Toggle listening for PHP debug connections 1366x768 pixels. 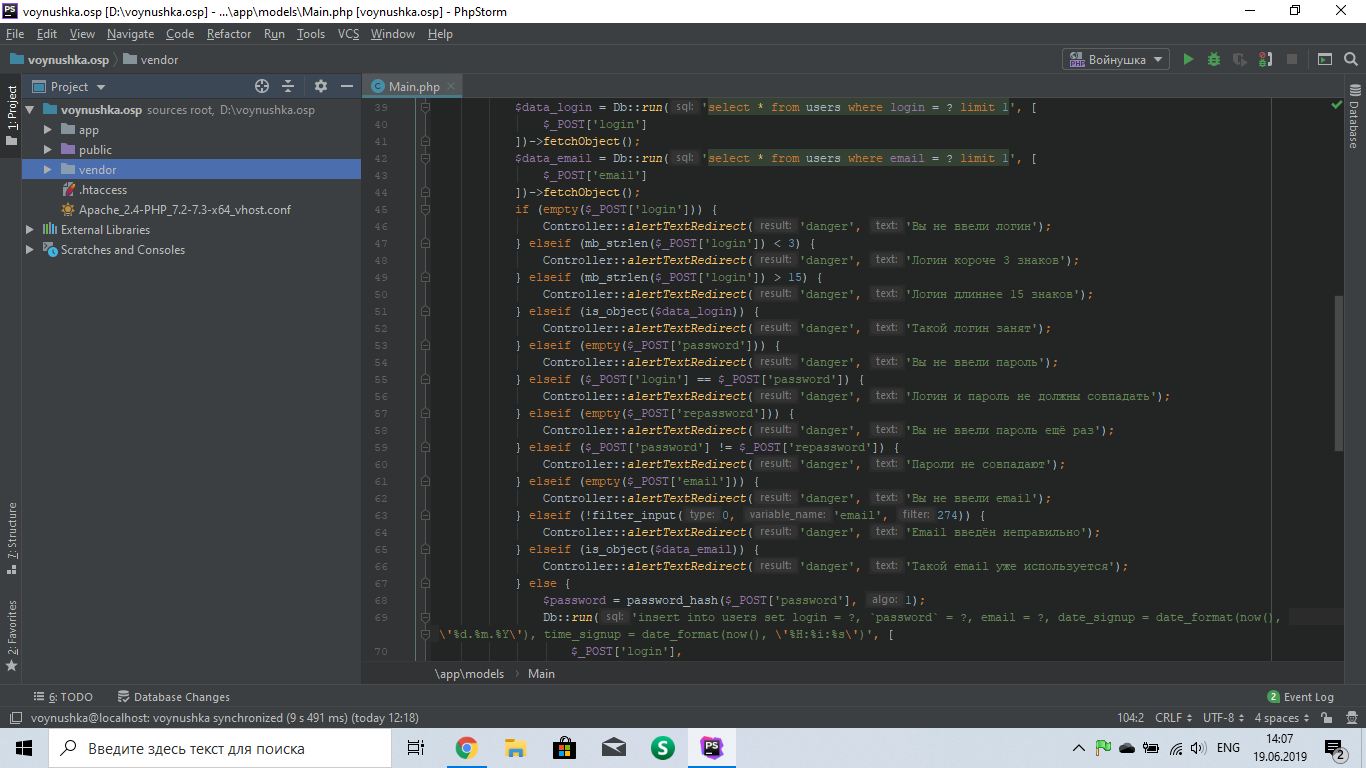coord(1265,60)
